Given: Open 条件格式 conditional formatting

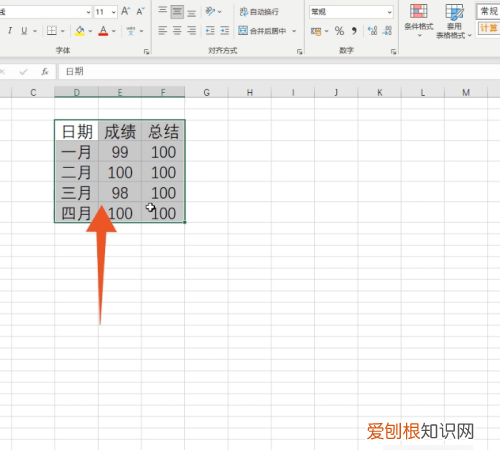Looking at the screenshot, I should click(419, 20).
